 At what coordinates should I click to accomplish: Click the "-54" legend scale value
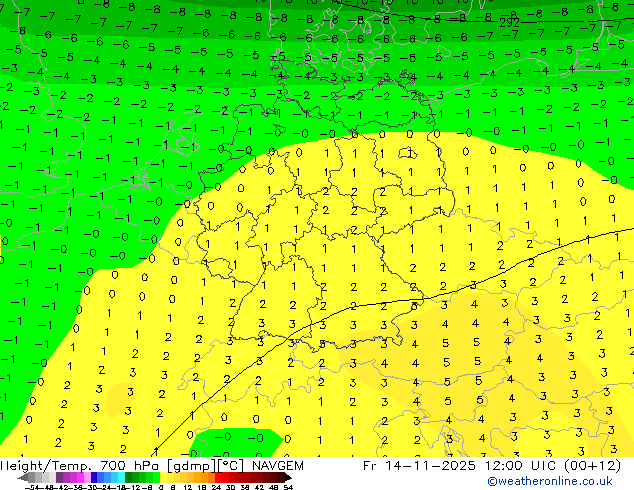pos(32,488)
